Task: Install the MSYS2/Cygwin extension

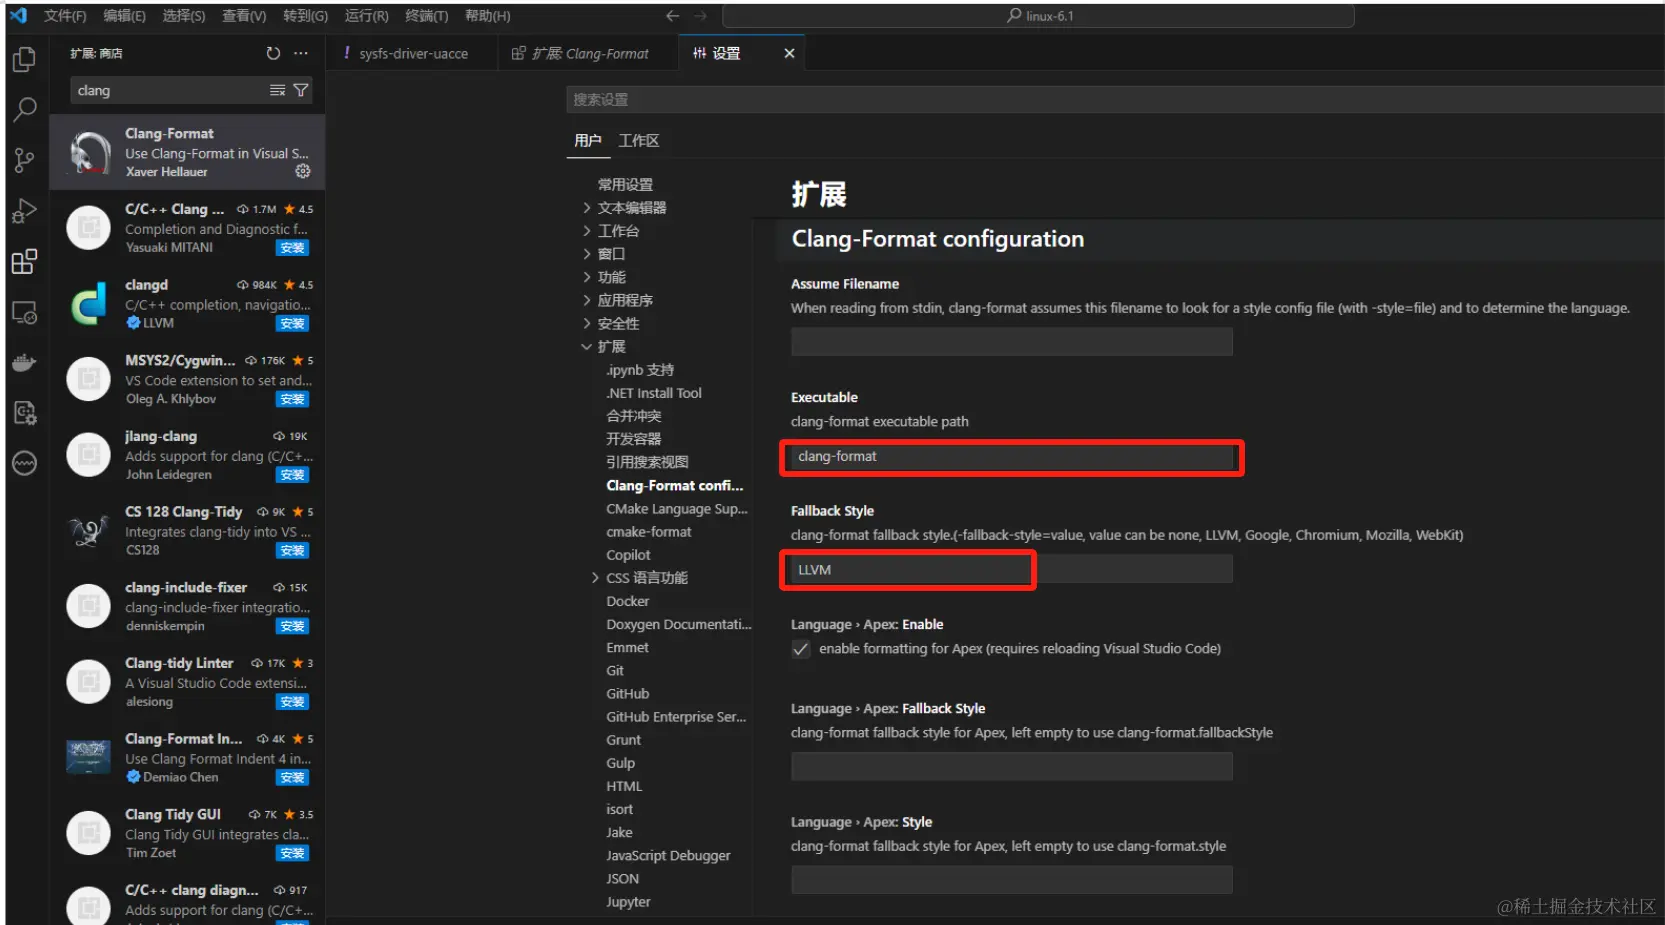Action: coord(293,399)
